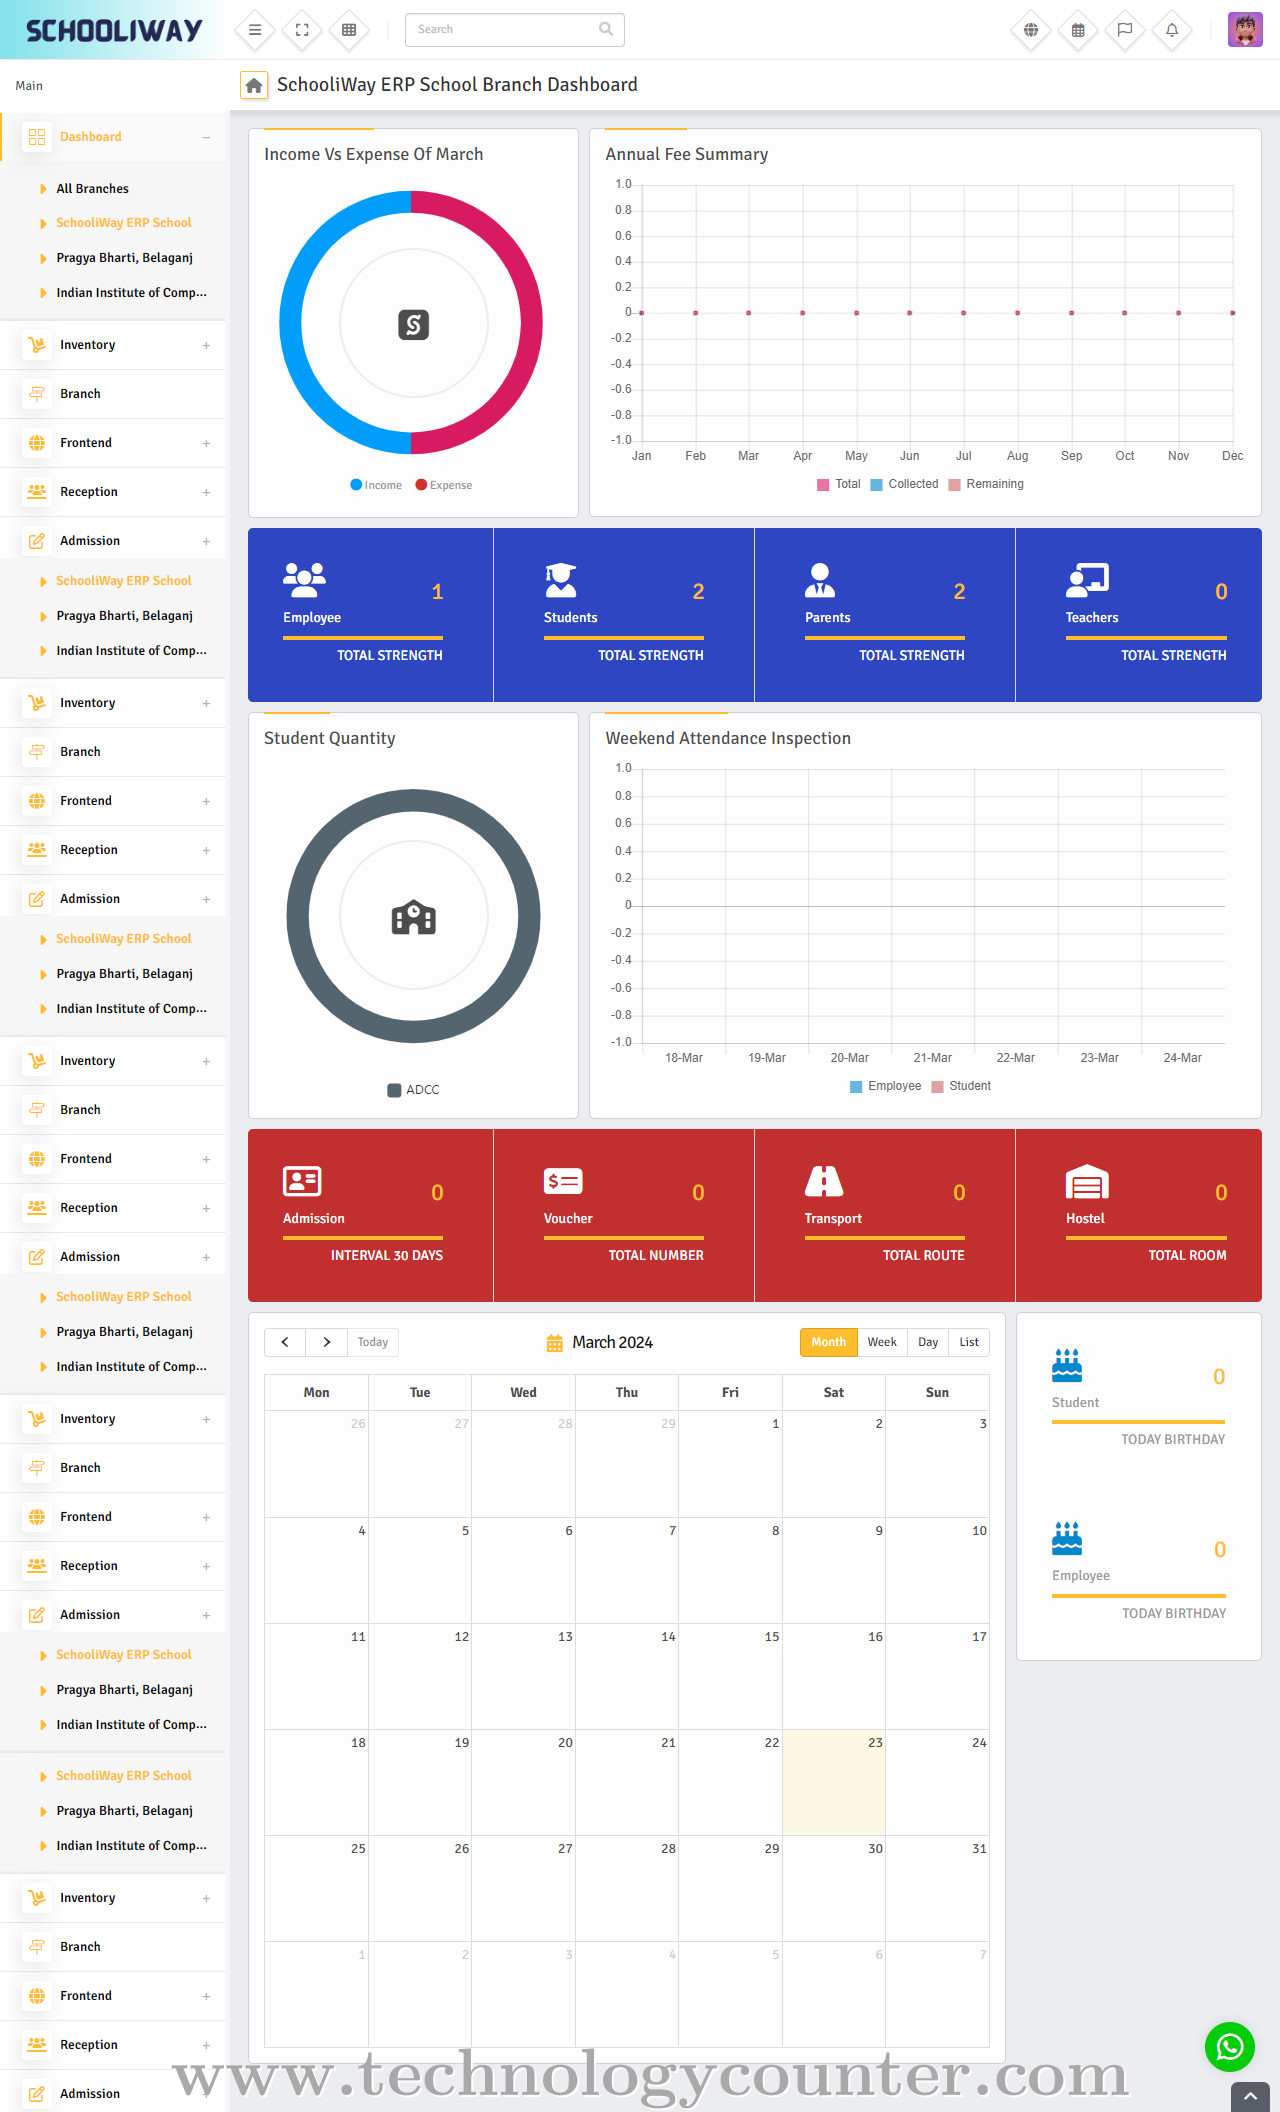Select All Branches in sidebar
The height and width of the screenshot is (2112, 1280).
click(92, 189)
